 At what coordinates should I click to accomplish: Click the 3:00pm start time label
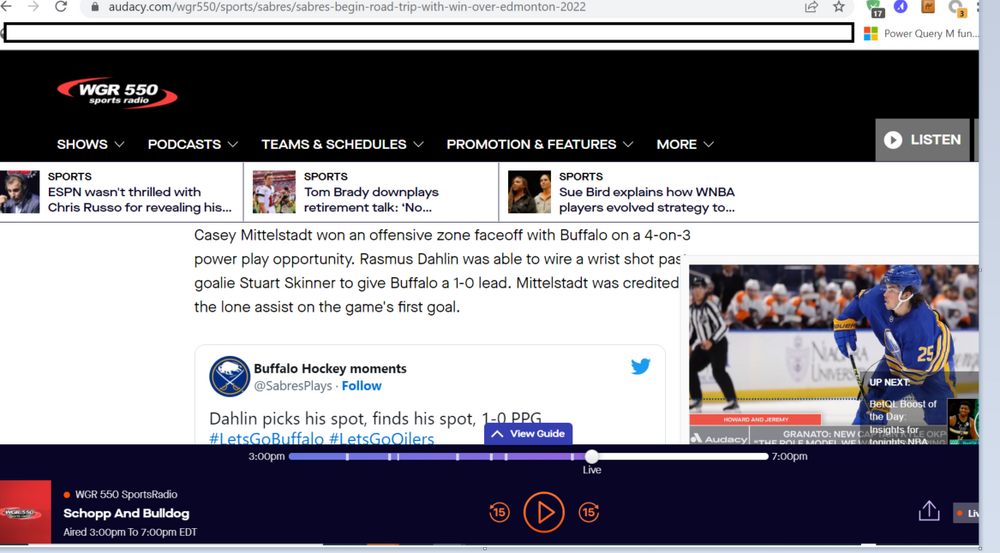click(267, 456)
